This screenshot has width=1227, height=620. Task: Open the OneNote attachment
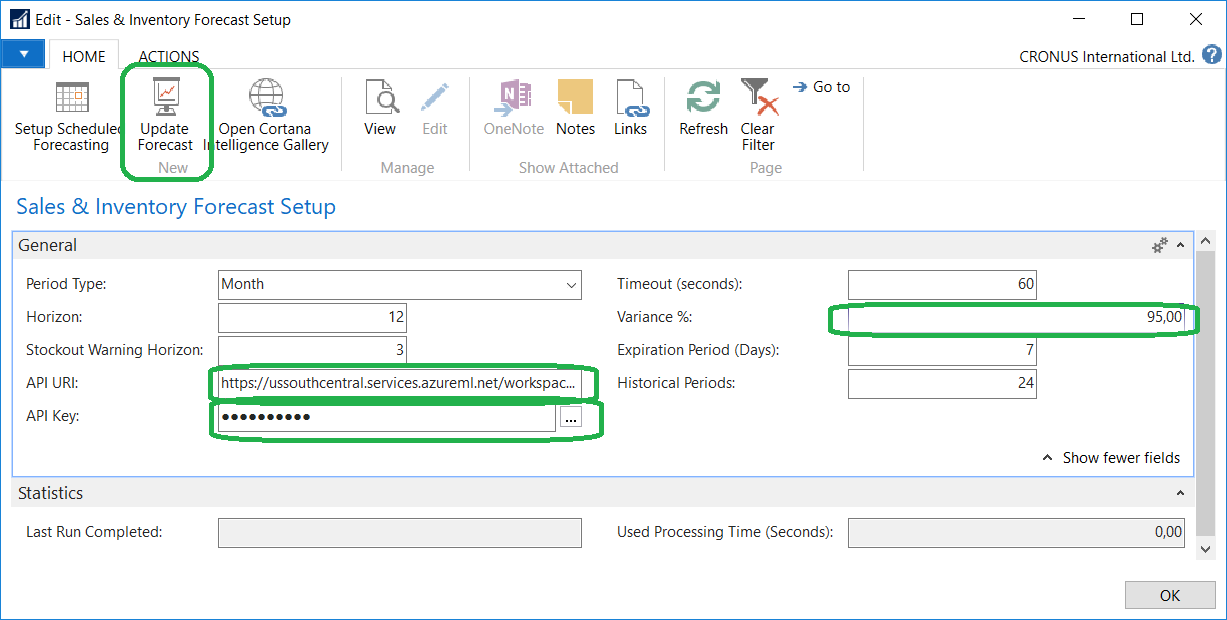click(x=513, y=99)
